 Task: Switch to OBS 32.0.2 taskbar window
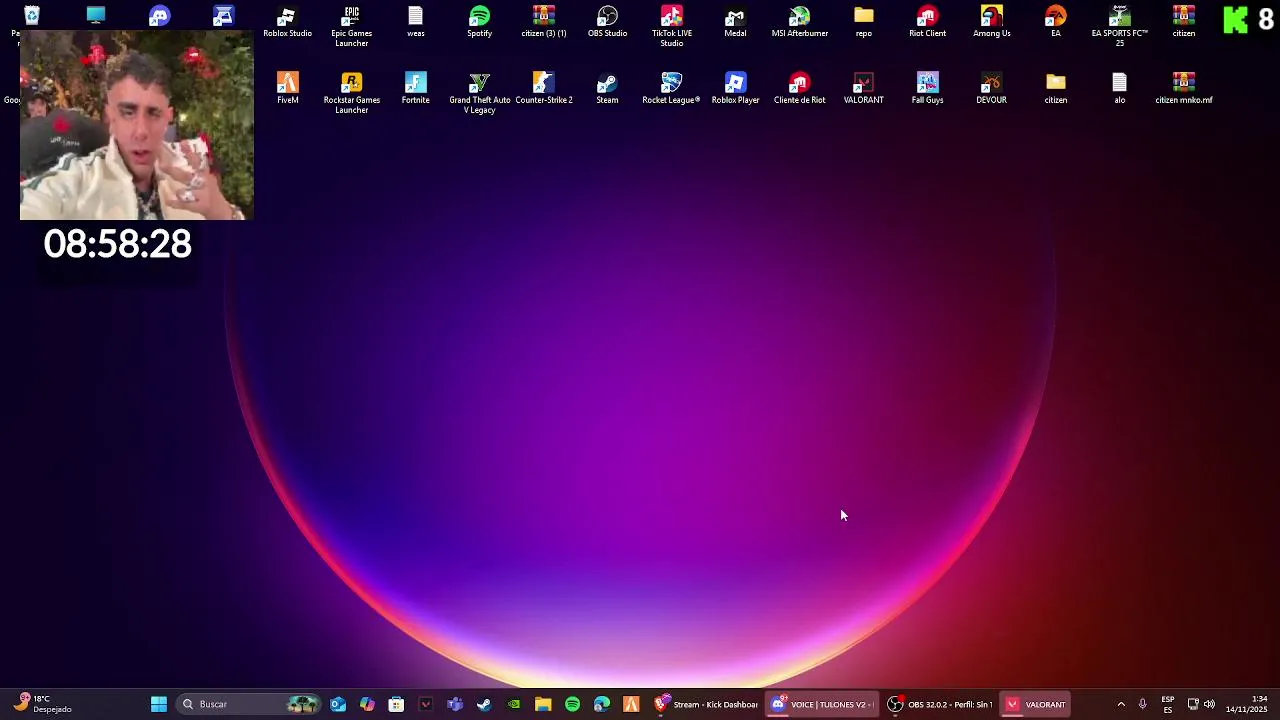tap(940, 704)
